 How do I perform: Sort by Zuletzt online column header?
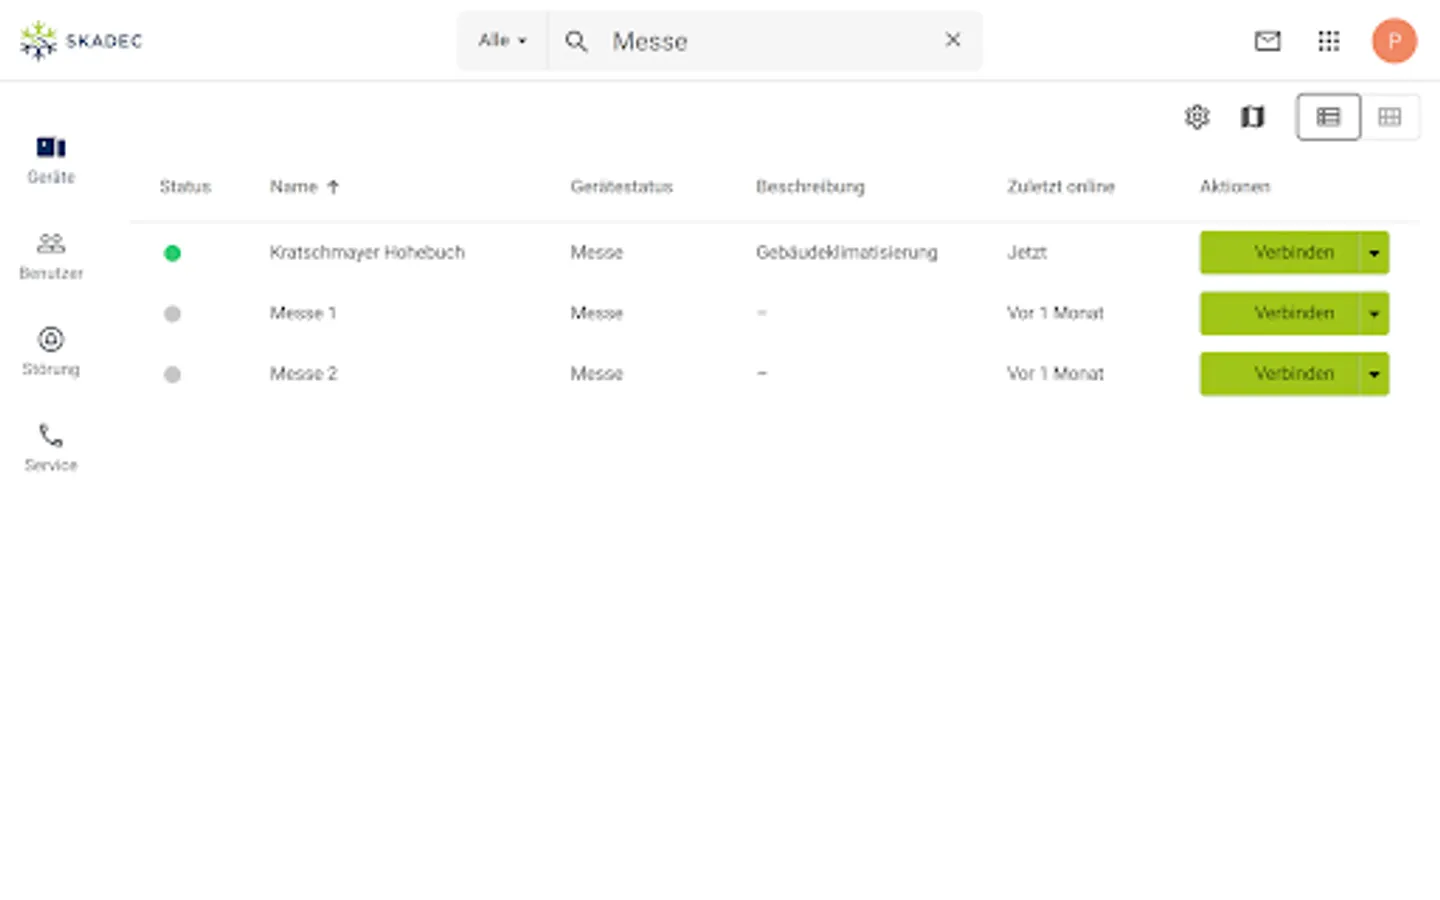[x=1061, y=187]
